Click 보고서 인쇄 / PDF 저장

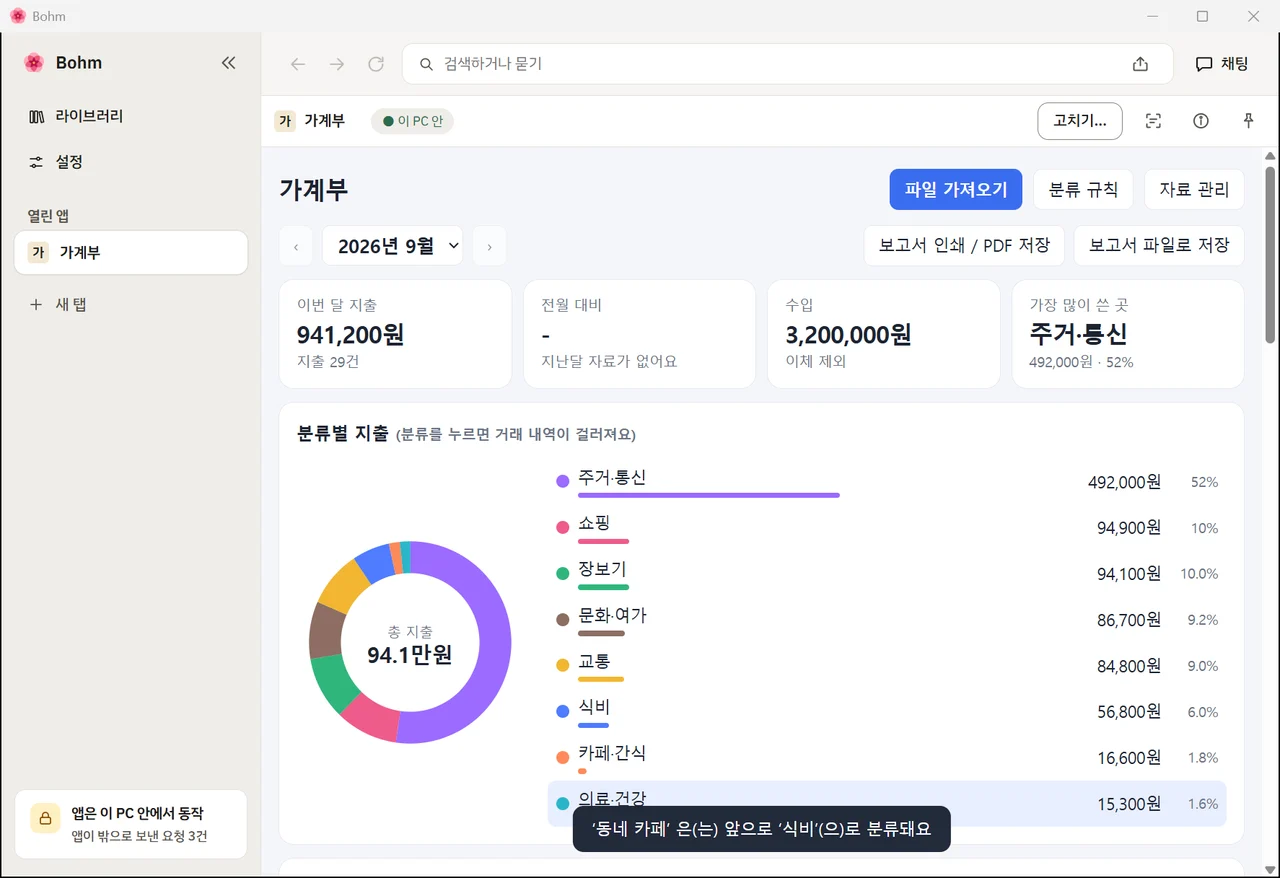[964, 246]
